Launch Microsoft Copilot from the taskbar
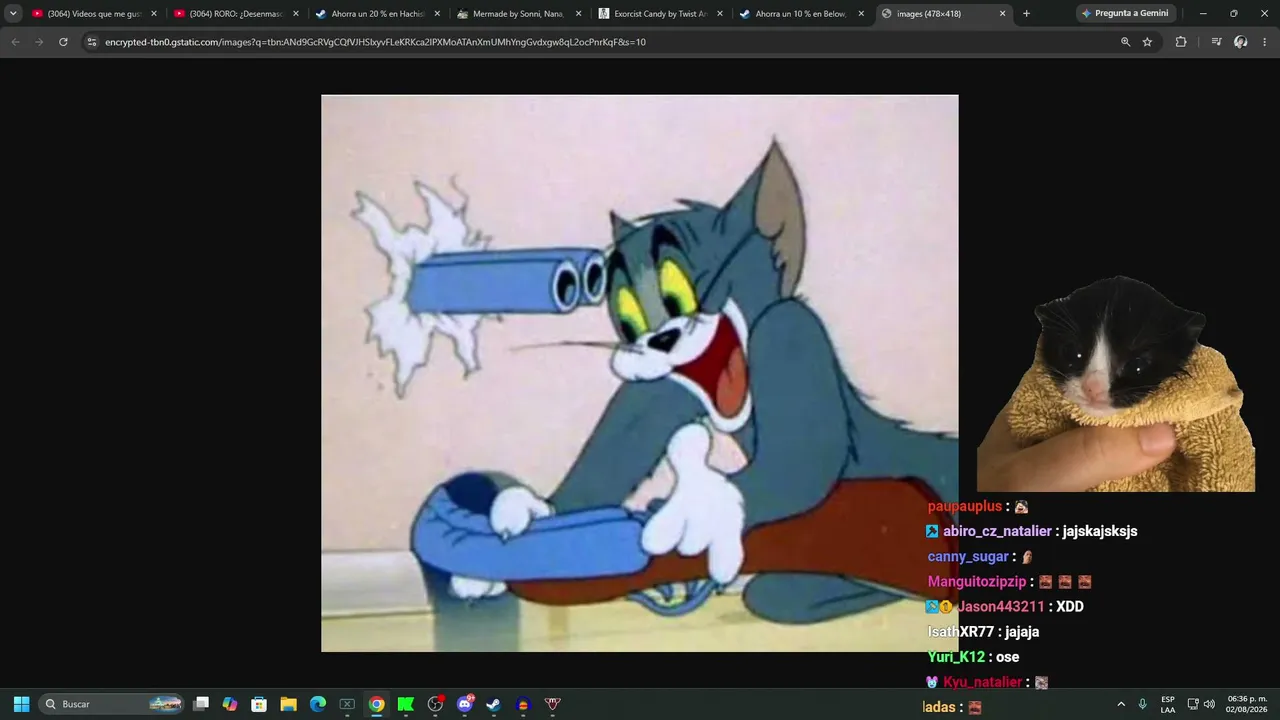The image size is (1280, 720). [x=230, y=704]
